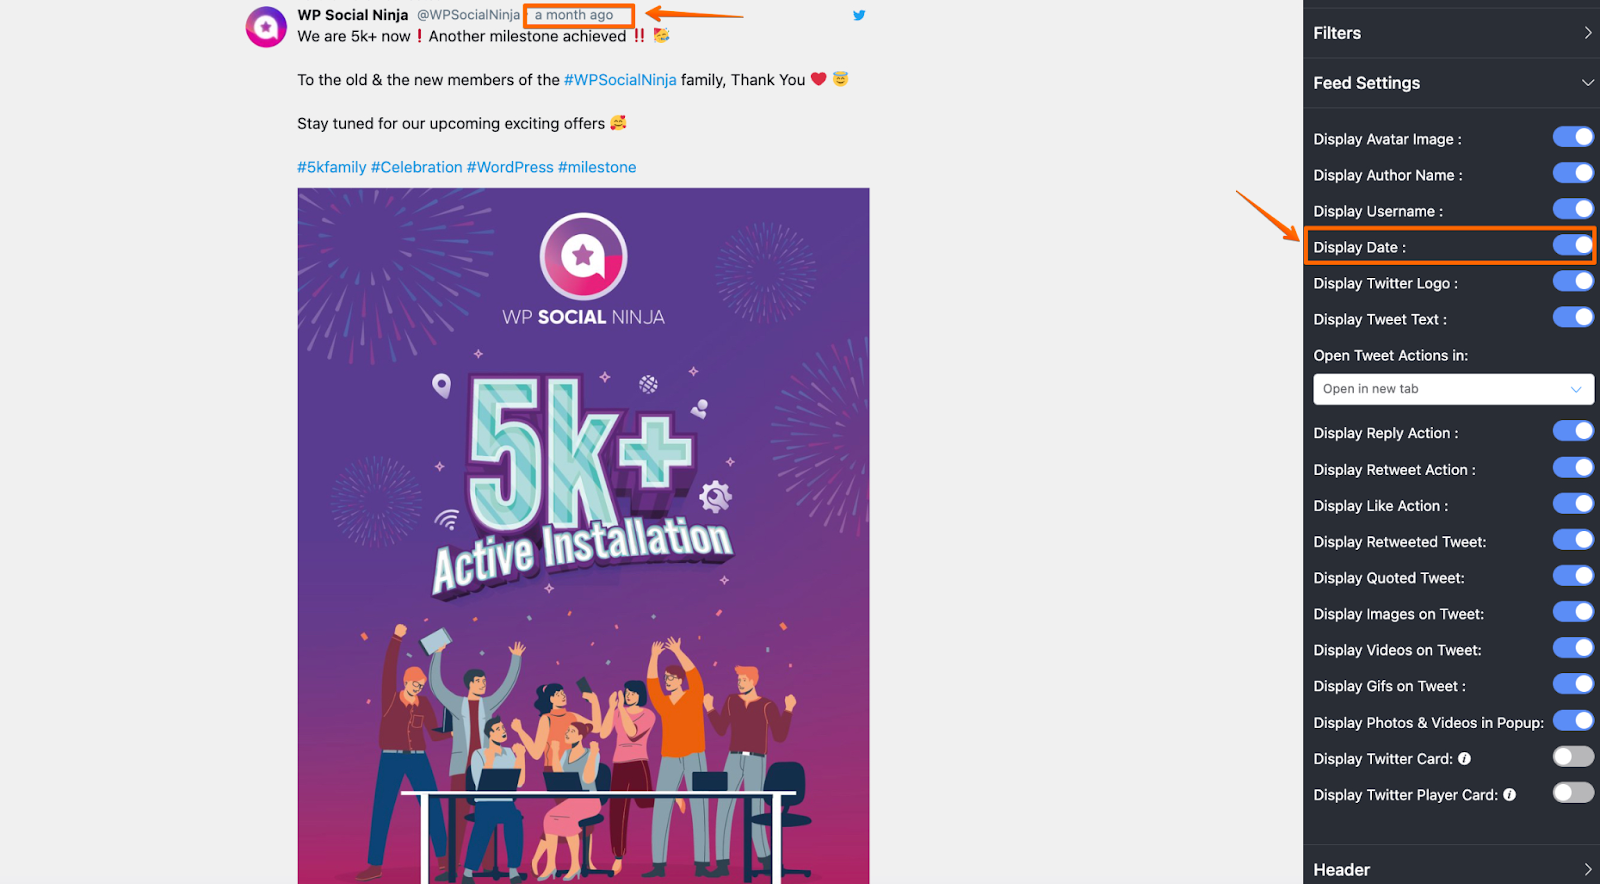
Task: Disable Display Gifs on Tweet switch
Action: [x=1573, y=684]
